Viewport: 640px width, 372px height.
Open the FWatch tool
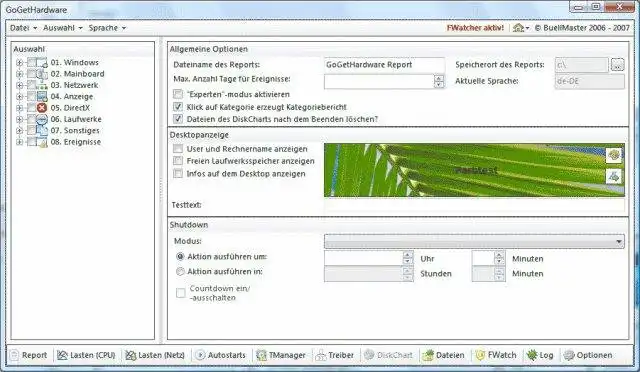coord(496,355)
